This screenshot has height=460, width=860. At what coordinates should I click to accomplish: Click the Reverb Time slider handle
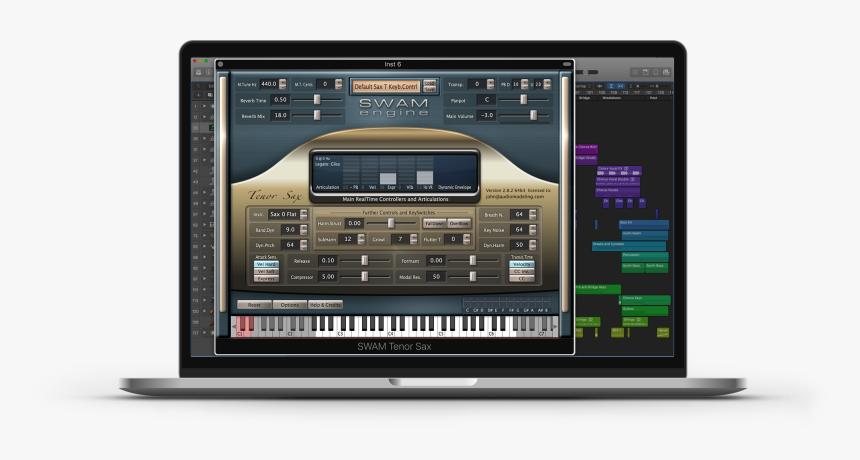pyautogui.click(x=316, y=100)
